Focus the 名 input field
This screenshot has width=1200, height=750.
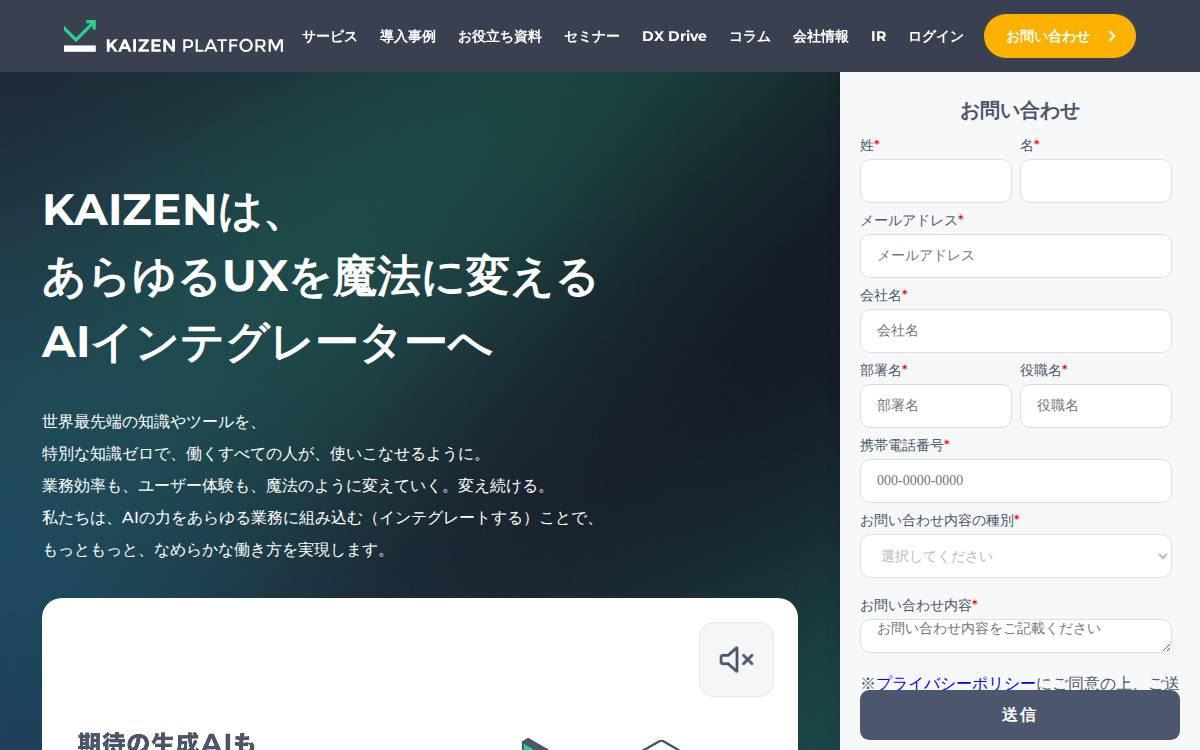point(1095,181)
